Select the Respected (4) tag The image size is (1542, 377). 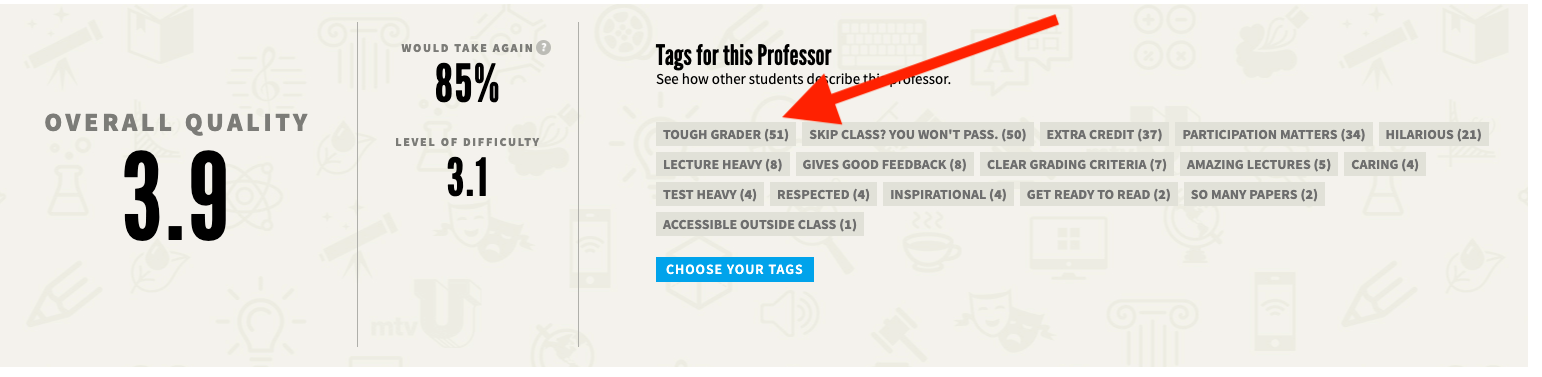tap(824, 194)
